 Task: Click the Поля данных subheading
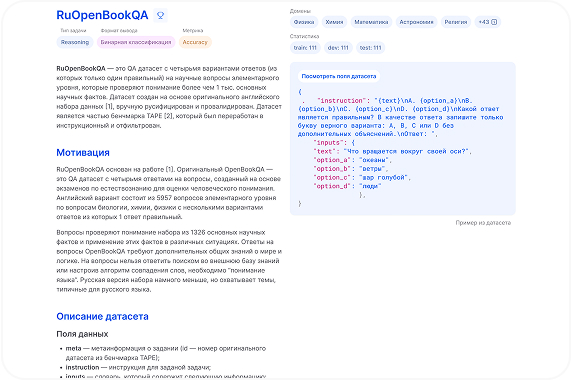tap(82, 334)
